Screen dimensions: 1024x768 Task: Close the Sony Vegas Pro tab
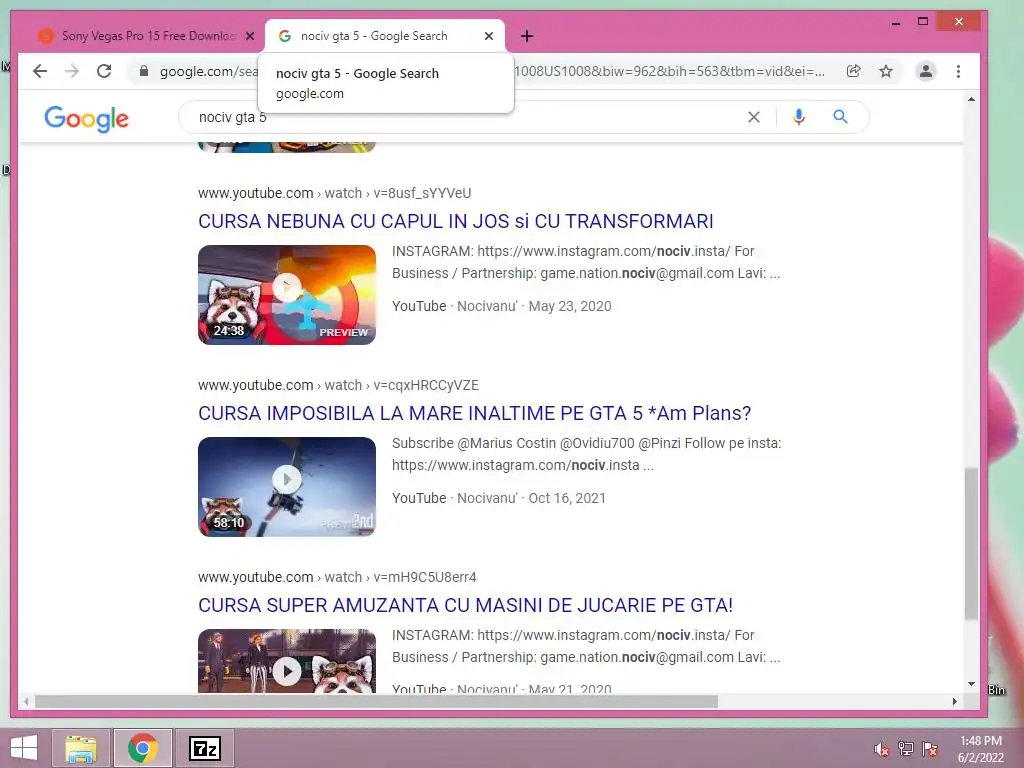(x=249, y=36)
